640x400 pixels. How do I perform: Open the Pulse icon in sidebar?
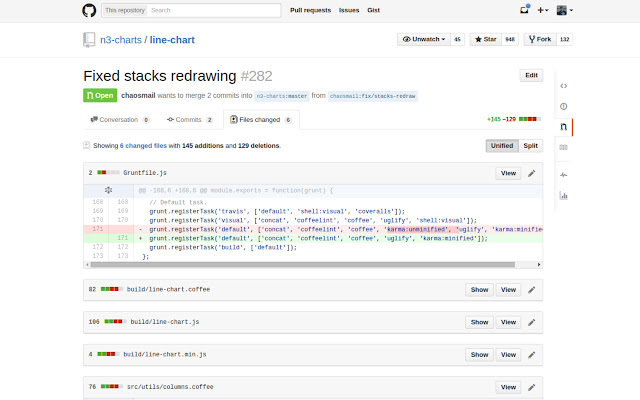[x=564, y=175]
